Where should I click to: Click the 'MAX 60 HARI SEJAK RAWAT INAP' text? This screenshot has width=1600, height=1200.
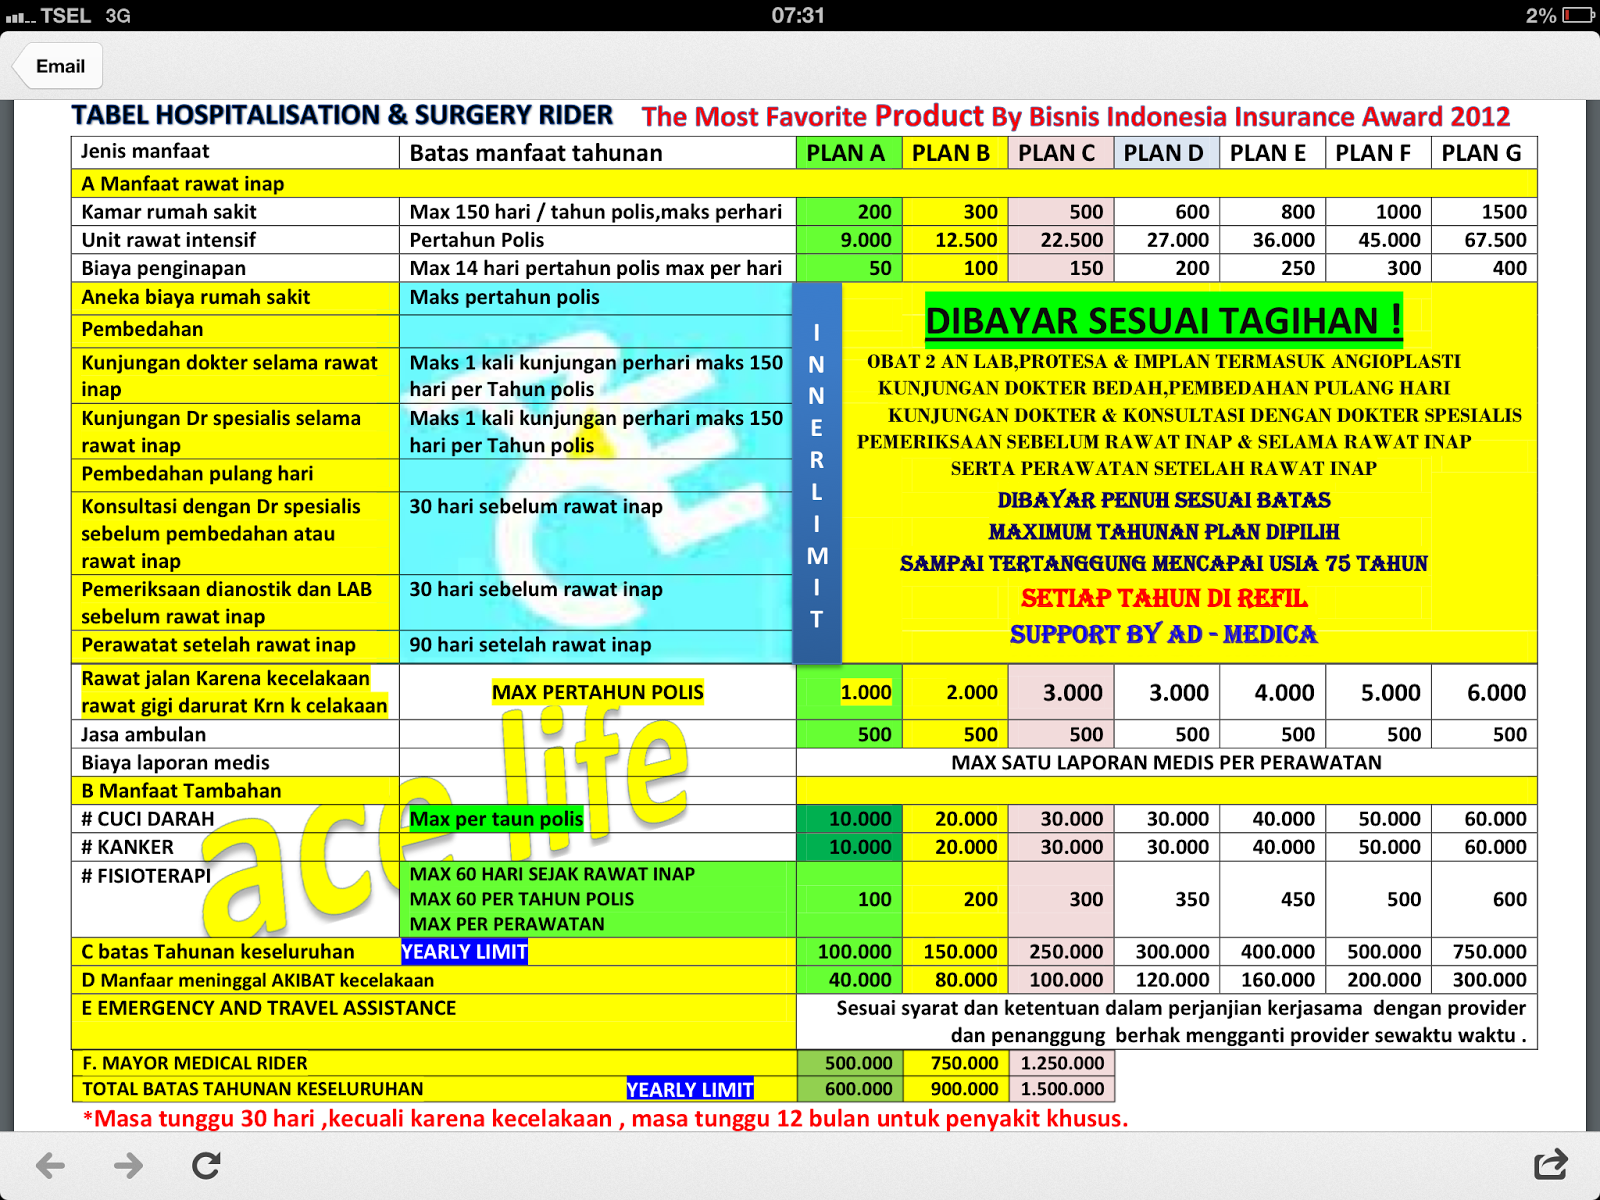[552, 874]
